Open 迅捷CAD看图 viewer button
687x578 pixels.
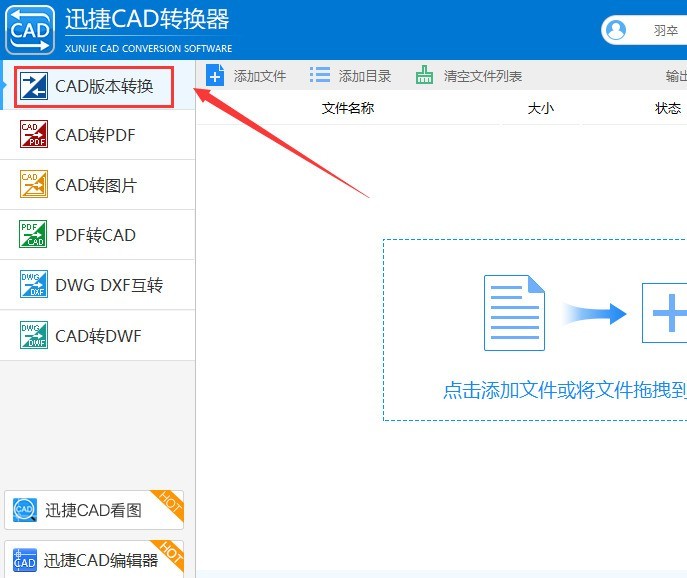tap(93, 510)
